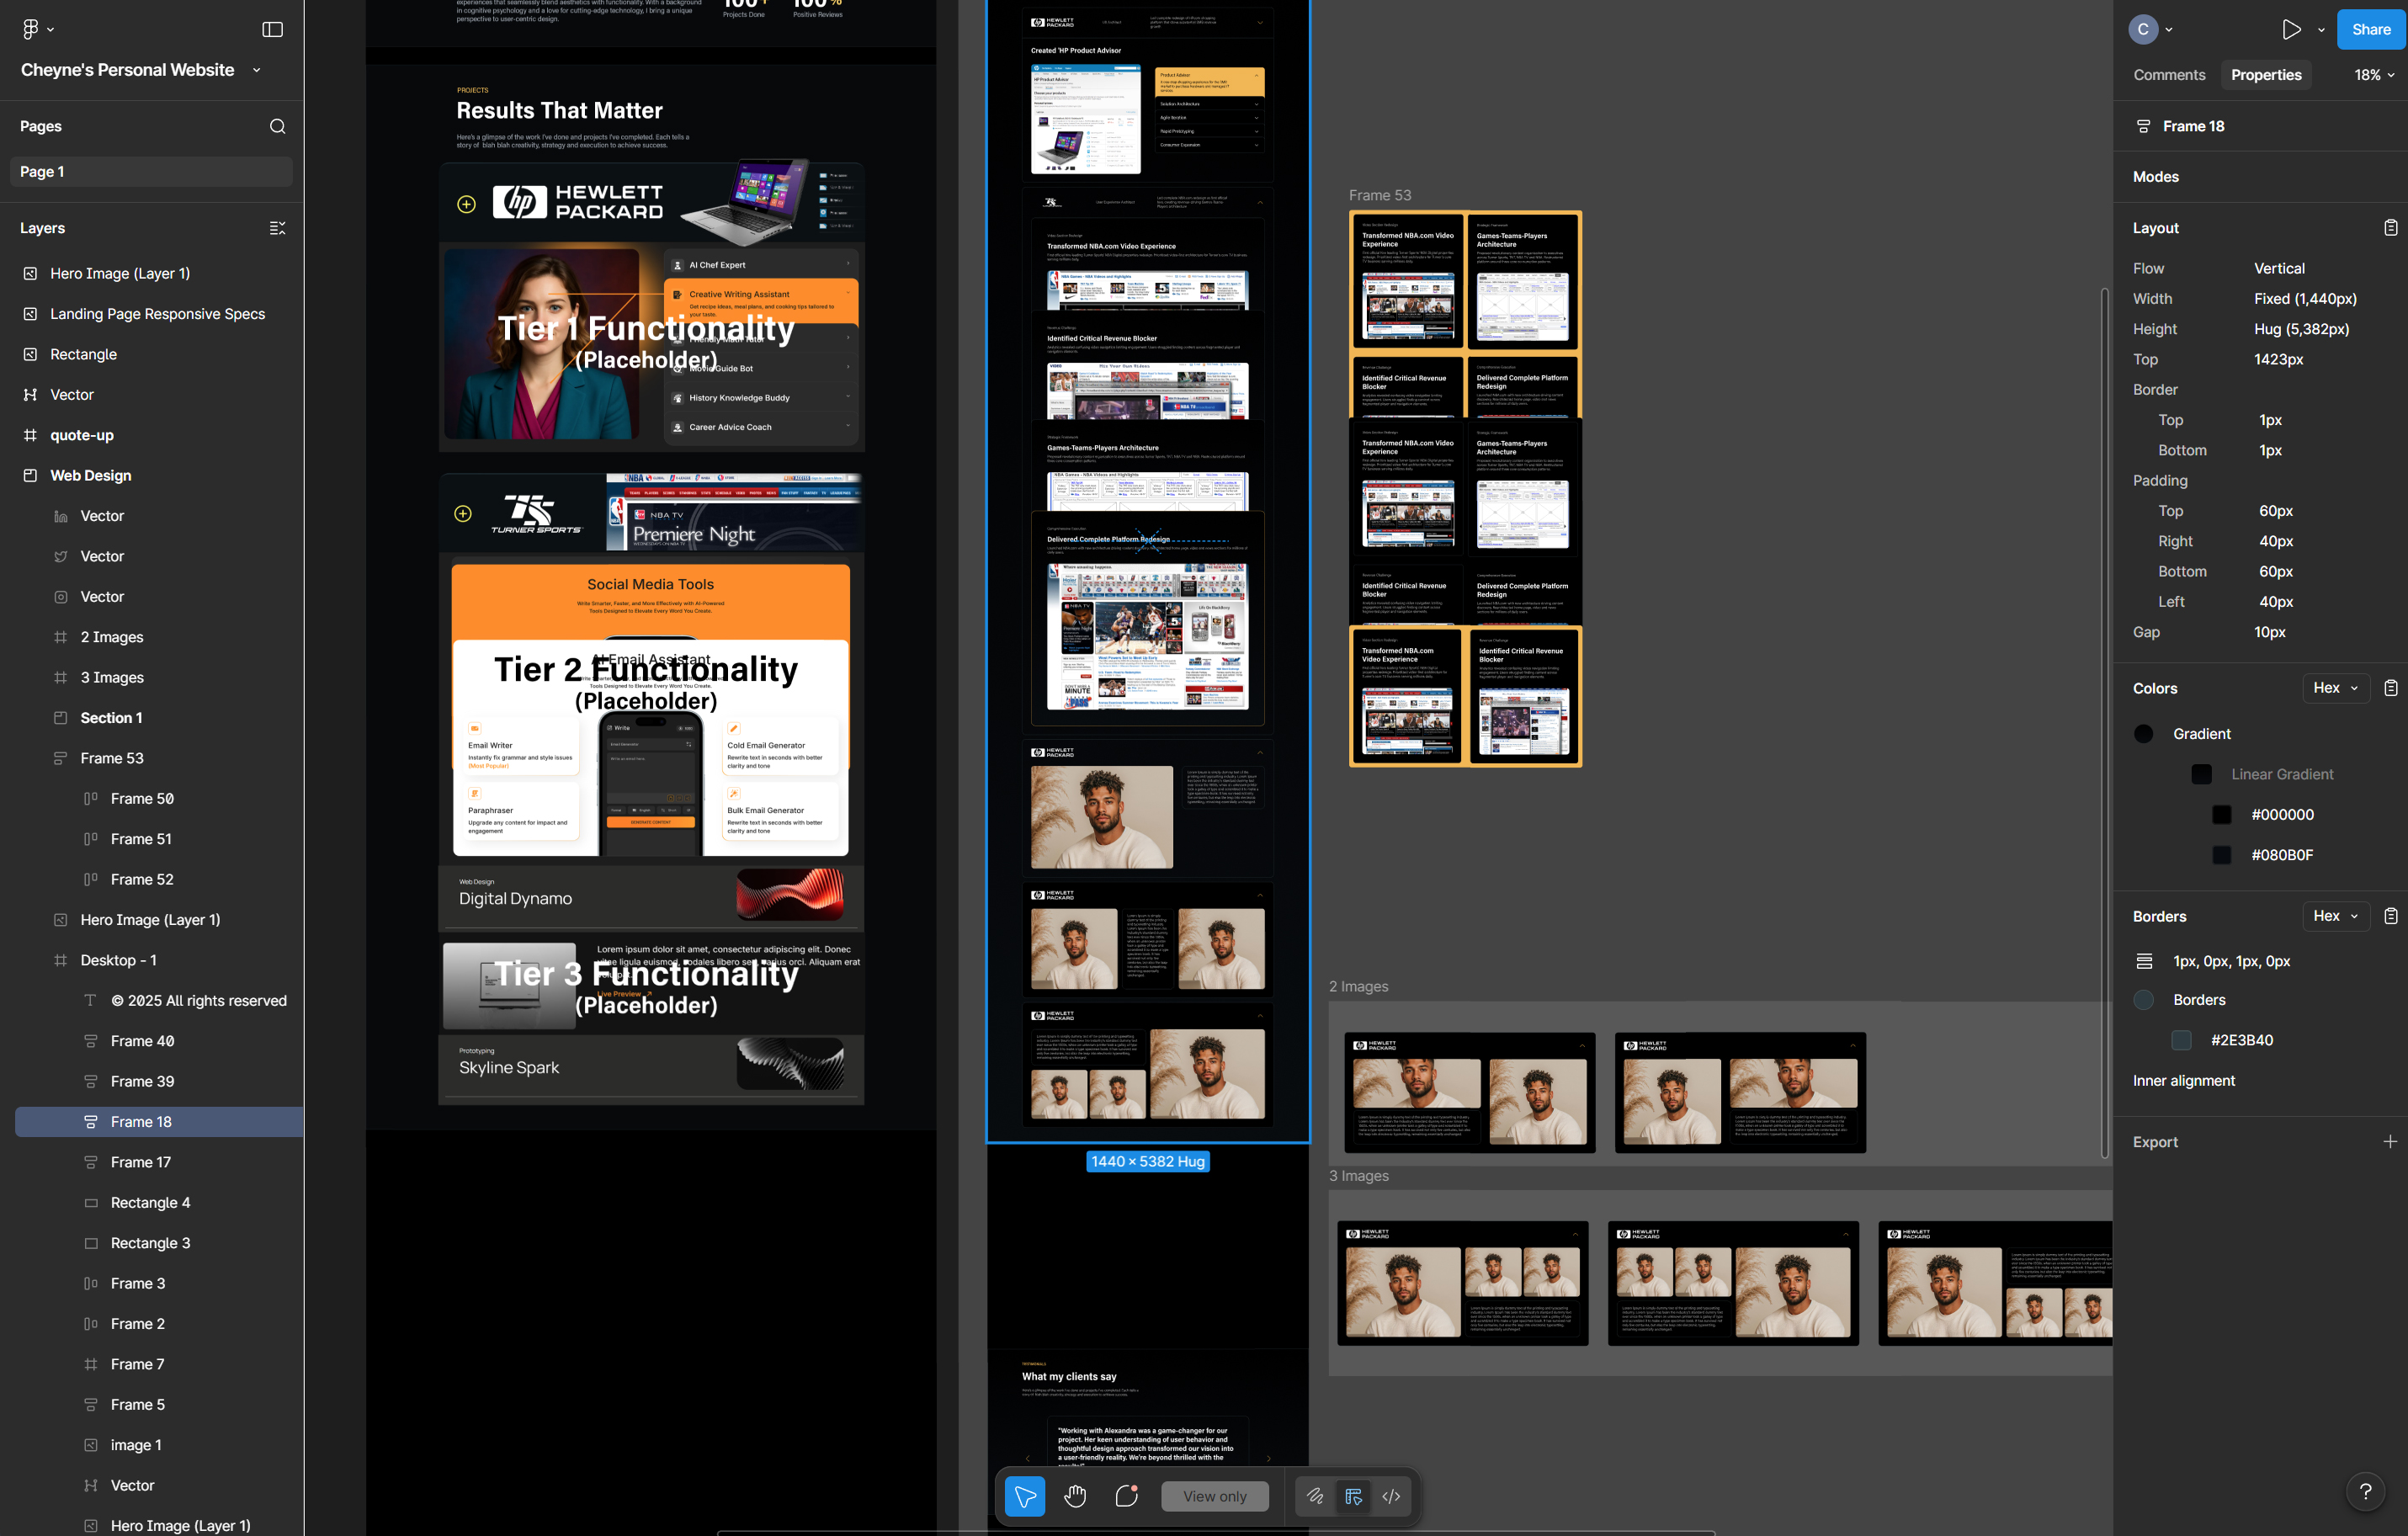The height and width of the screenshot is (1536, 2408).
Task: Select the Move tool in the bottom toolbar
Action: 1024,1496
